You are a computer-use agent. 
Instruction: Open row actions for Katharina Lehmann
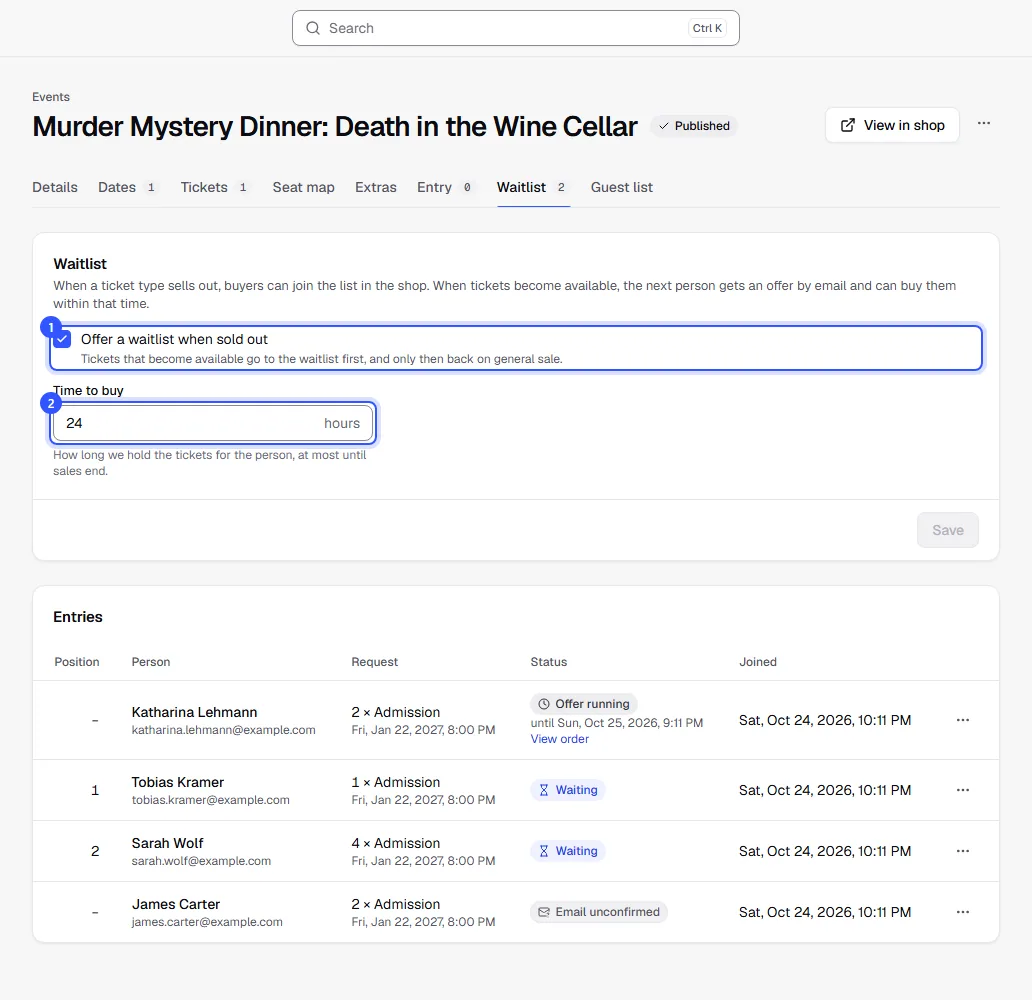(x=962, y=720)
